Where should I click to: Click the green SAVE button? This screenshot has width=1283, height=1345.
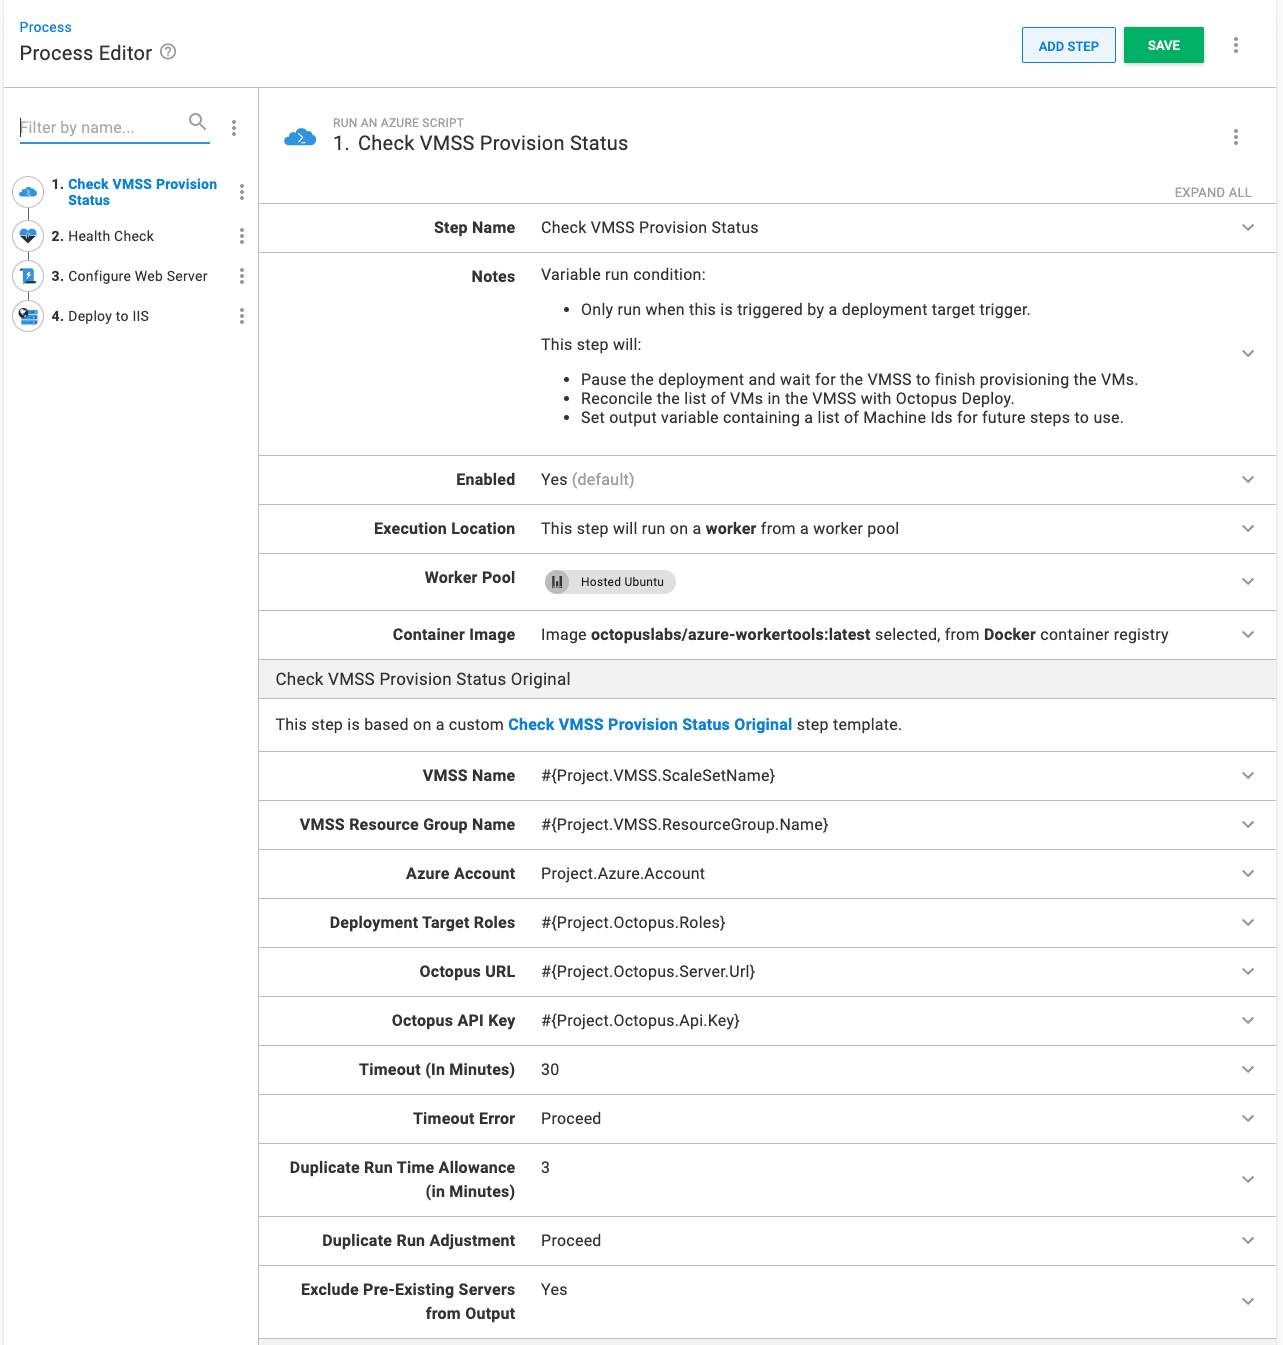(x=1163, y=45)
